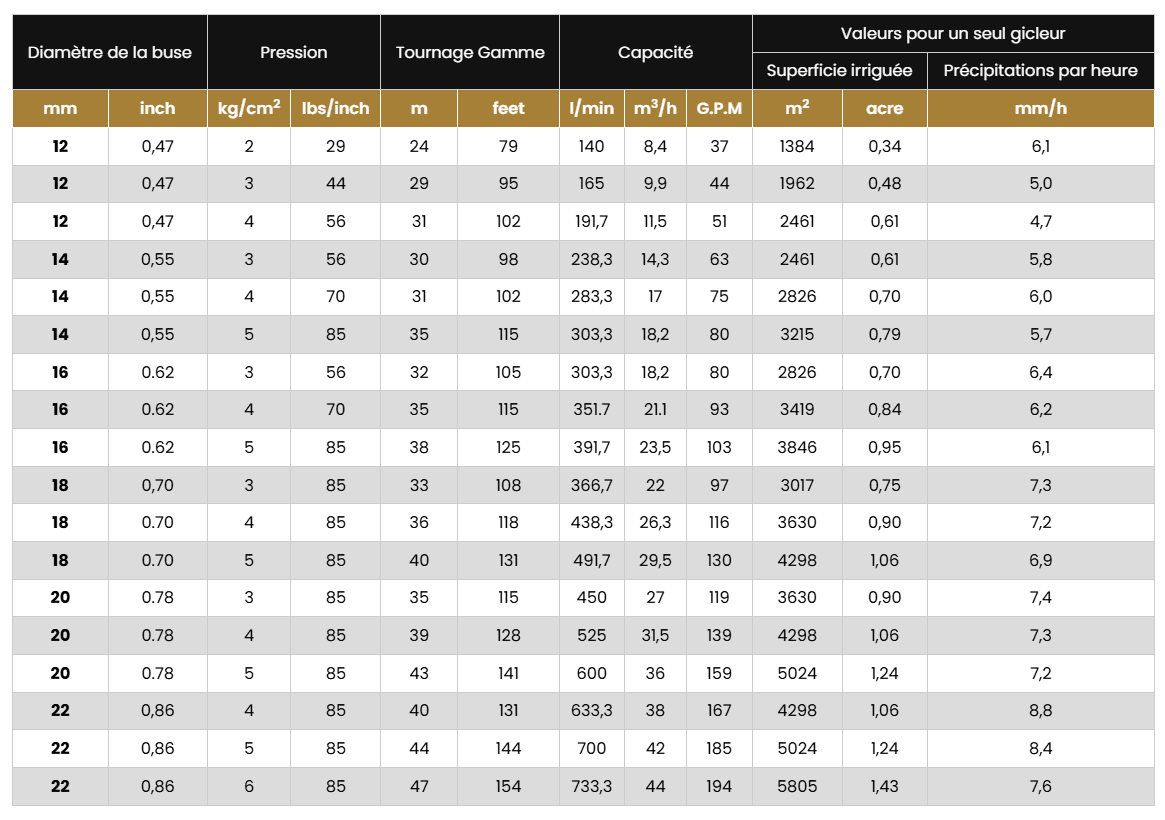The height and width of the screenshot is (820, 1165).
Task: Click the 'G.P.M' unit header
Action: point(719,109)
